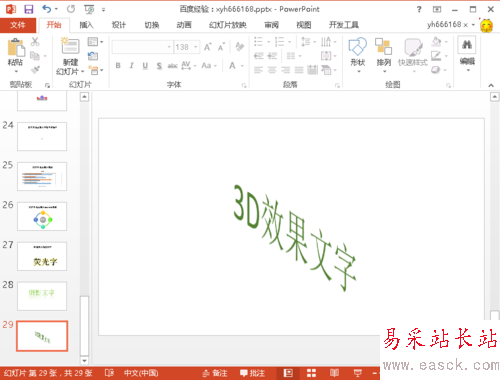The width and height of the screenshot is (500, 380).
Task: Open Quick Styles gallery
Action: (413, 54)
